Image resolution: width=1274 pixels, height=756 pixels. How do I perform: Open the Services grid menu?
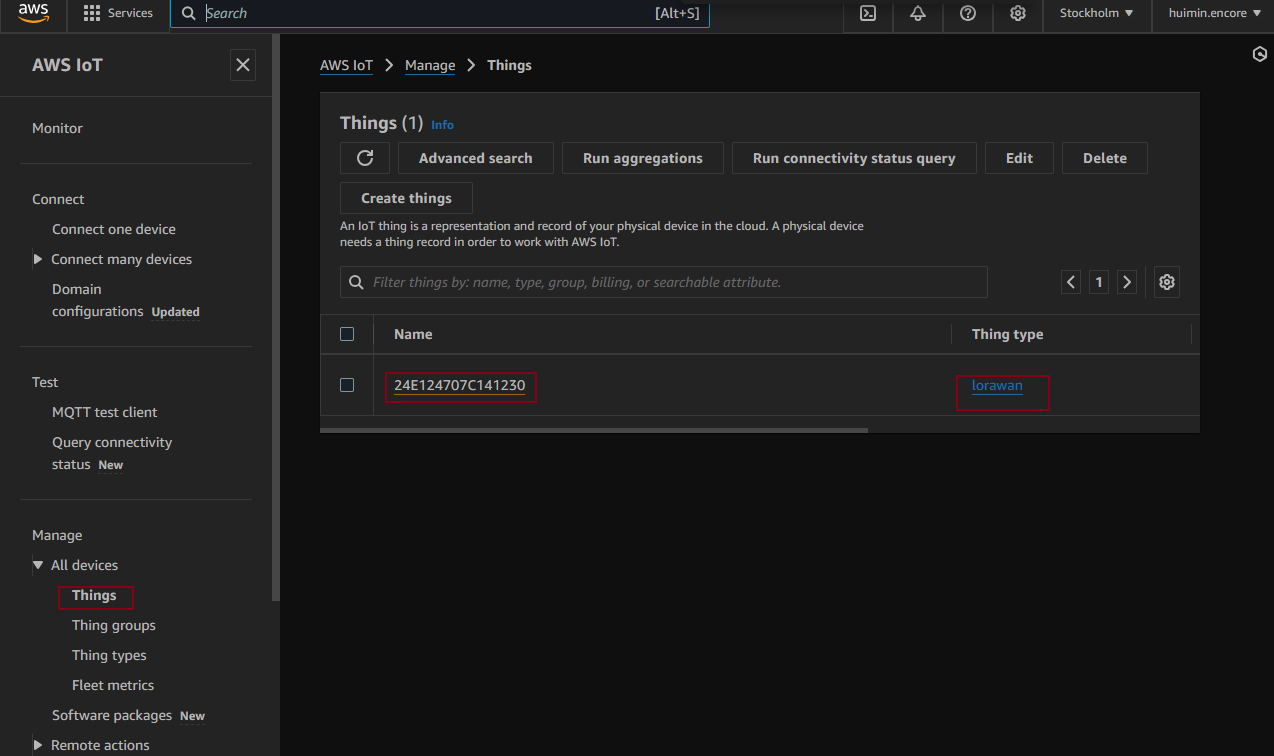coord(118,13)
